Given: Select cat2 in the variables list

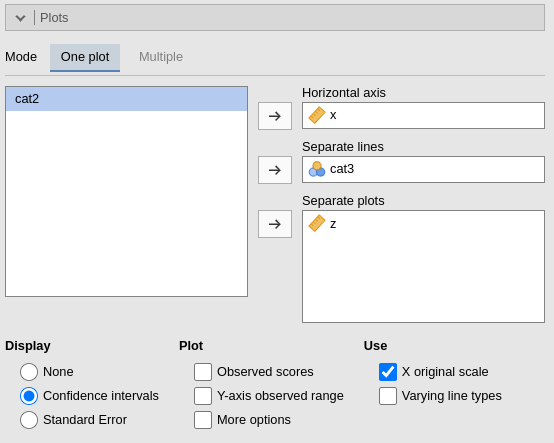Looking at the screenshot, I should coord(126,99).
